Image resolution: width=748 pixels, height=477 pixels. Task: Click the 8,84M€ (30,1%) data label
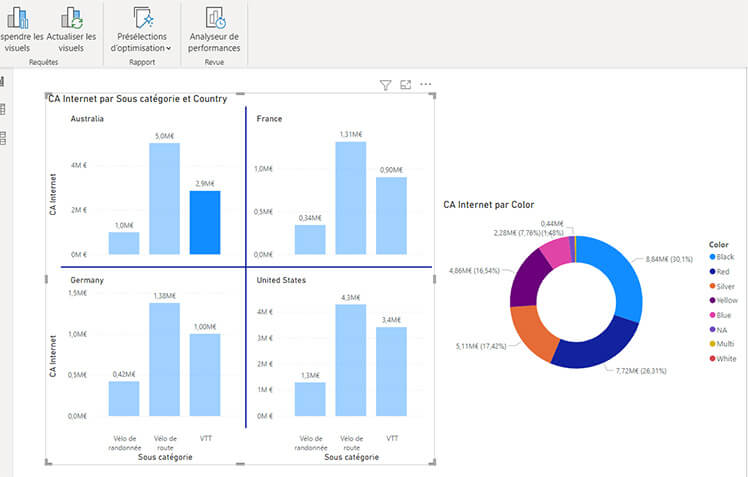click(669, 259)
